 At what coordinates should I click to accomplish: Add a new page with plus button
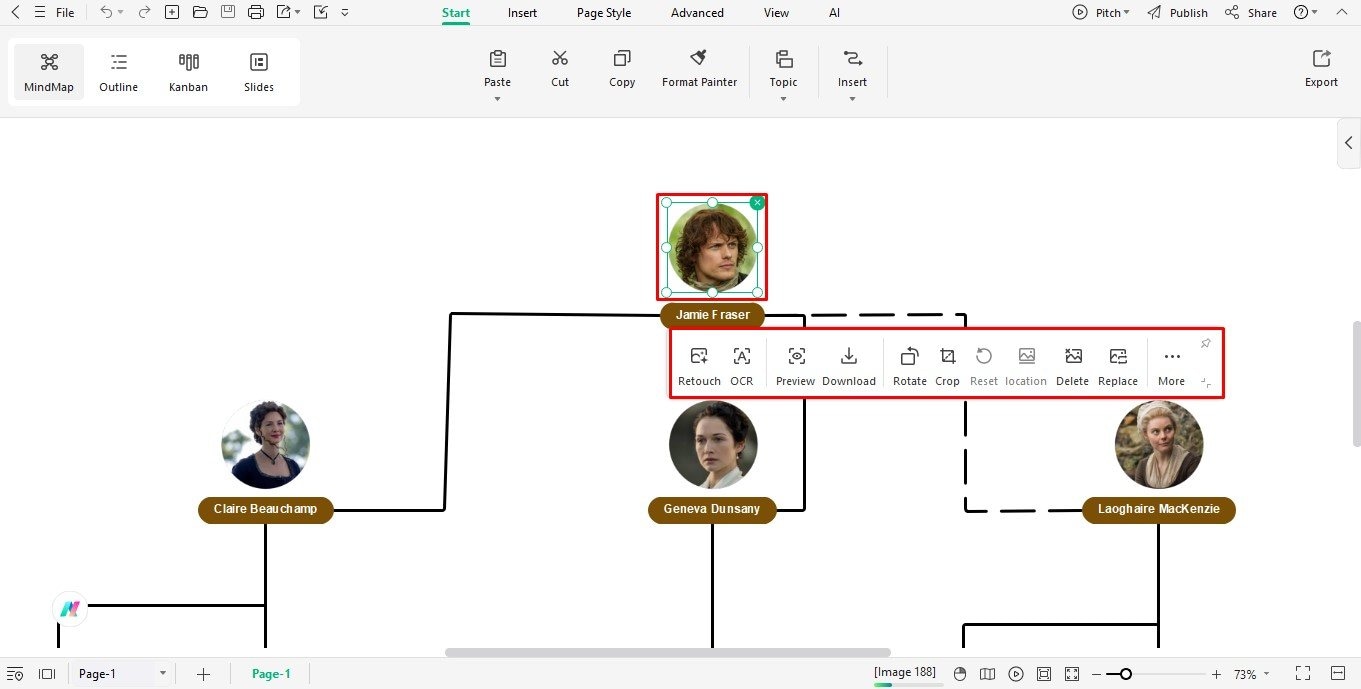203,674
